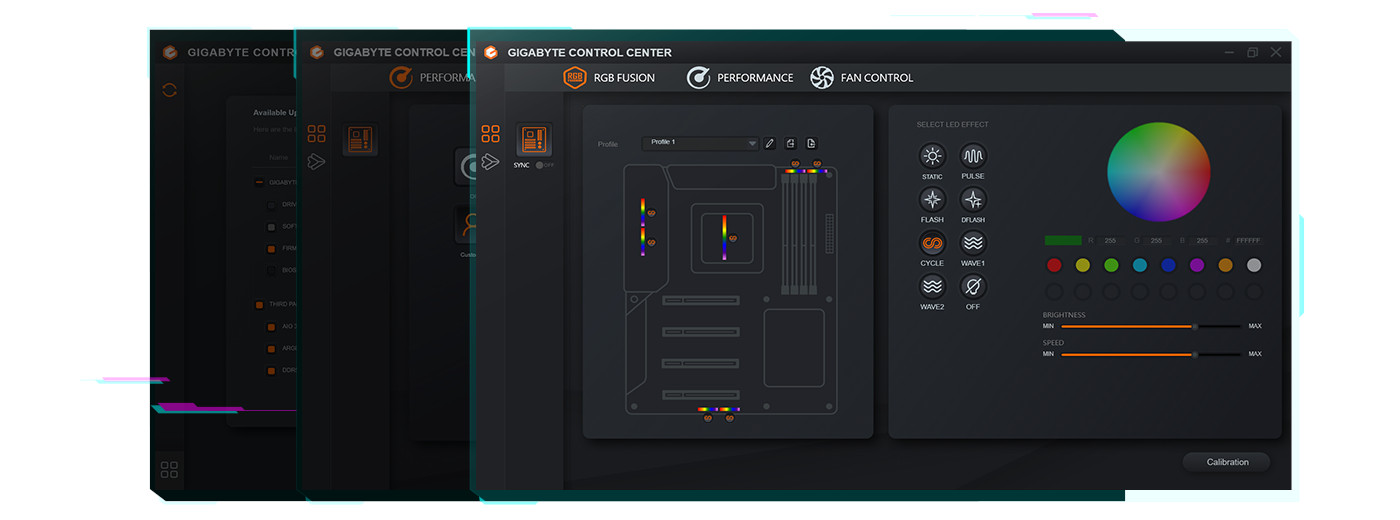Open the Performance tab

(x=740, y=78)
